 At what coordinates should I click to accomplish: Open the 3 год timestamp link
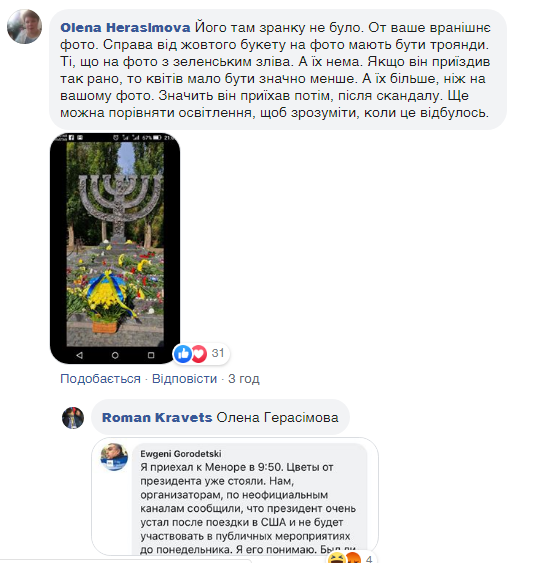coord(244,379)
